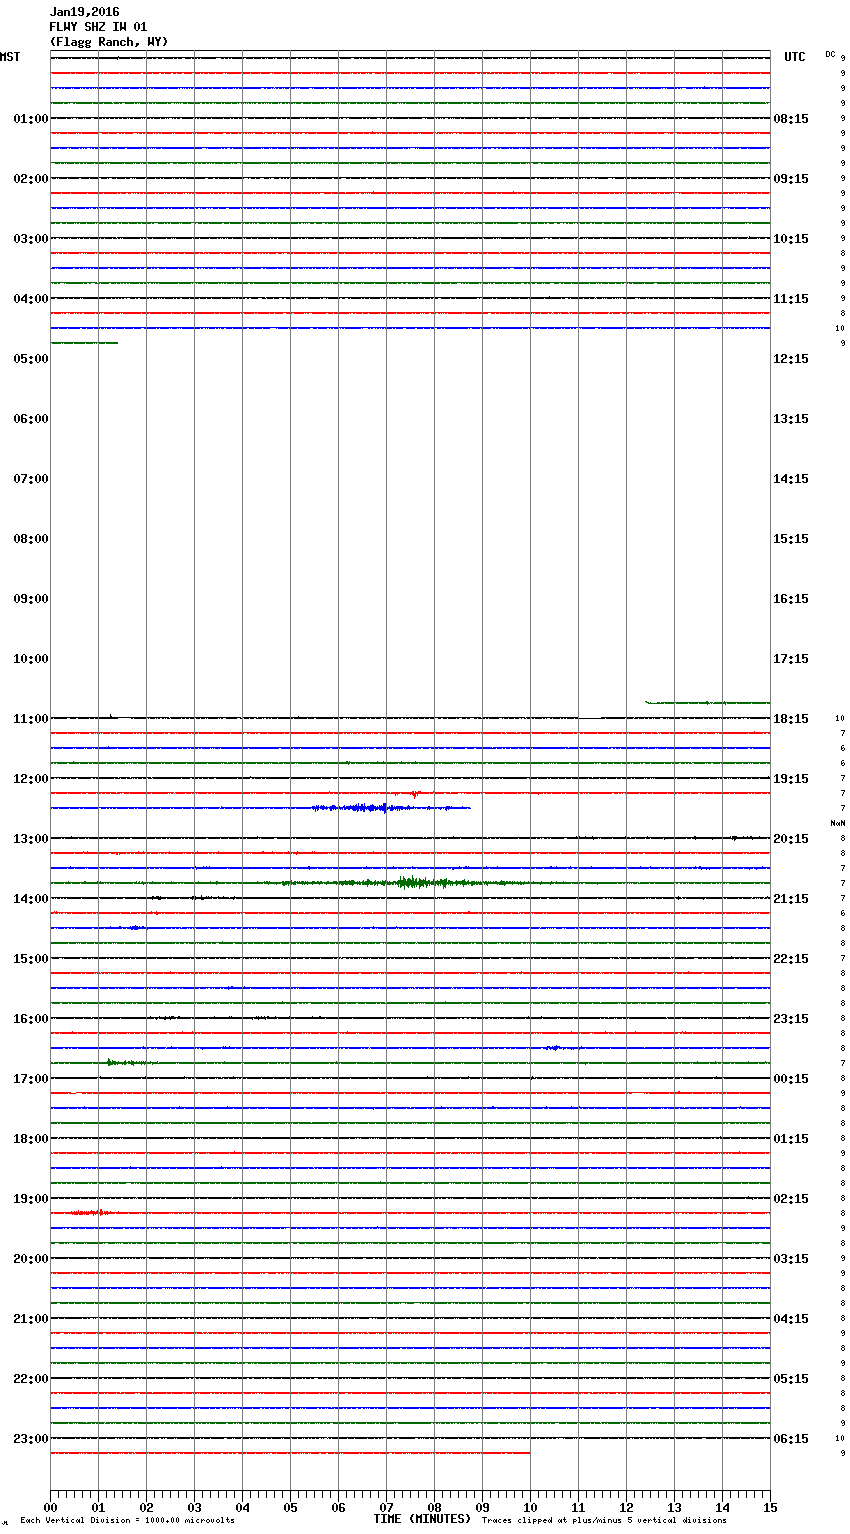Click the red burst on 19:15 trace
Screen dimensions: 850x1534
[x=92, y=1212]
